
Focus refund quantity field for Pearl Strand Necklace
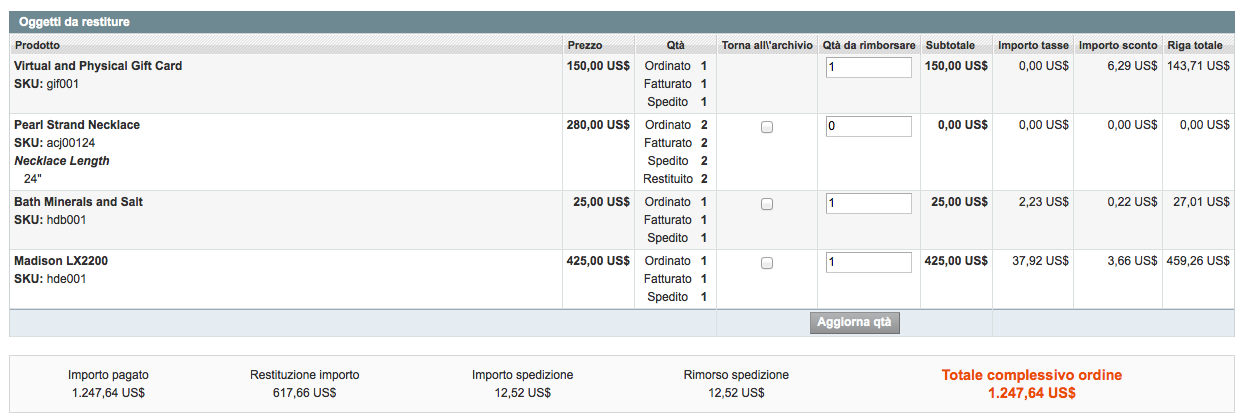(868, 127)
